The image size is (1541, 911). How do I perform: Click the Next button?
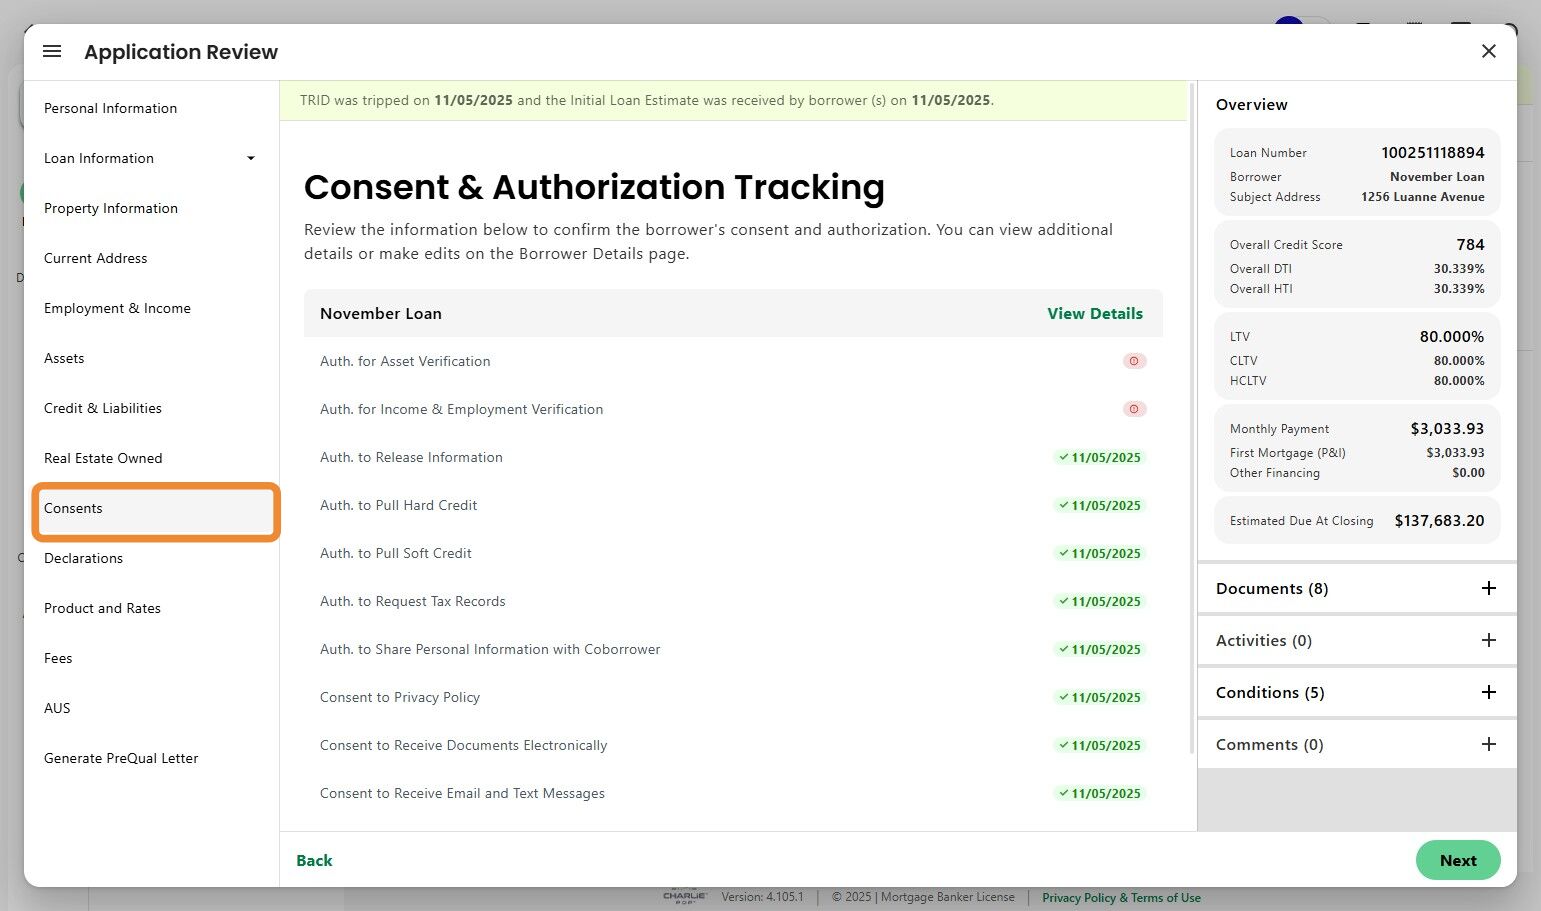tap(1458, 860)
